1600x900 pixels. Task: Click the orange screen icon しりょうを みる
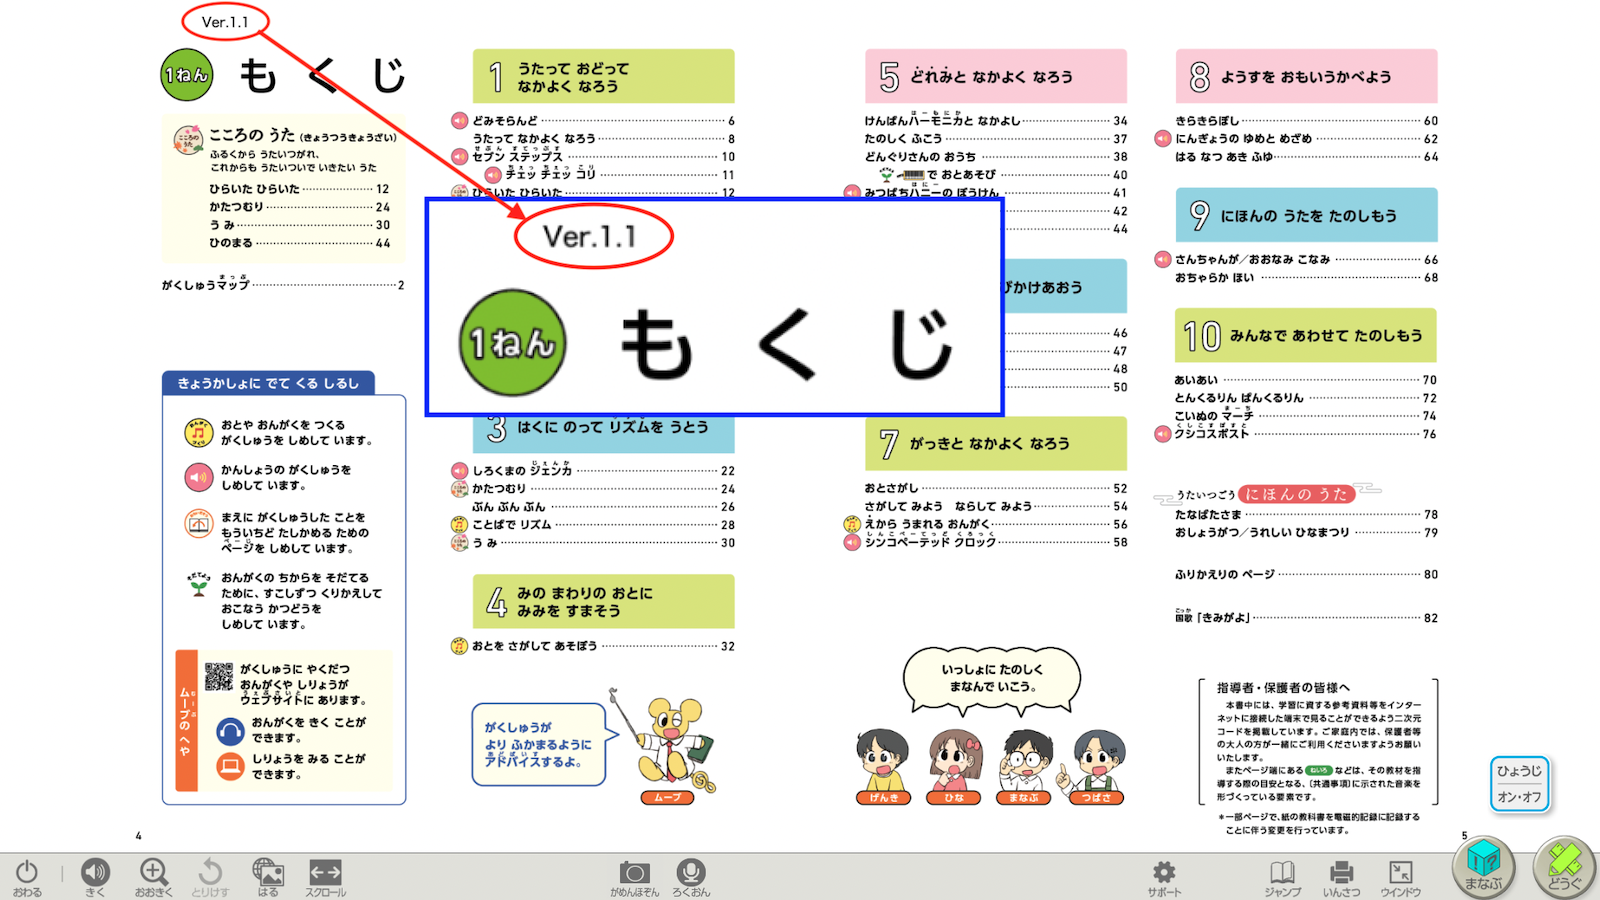[230, 767]
